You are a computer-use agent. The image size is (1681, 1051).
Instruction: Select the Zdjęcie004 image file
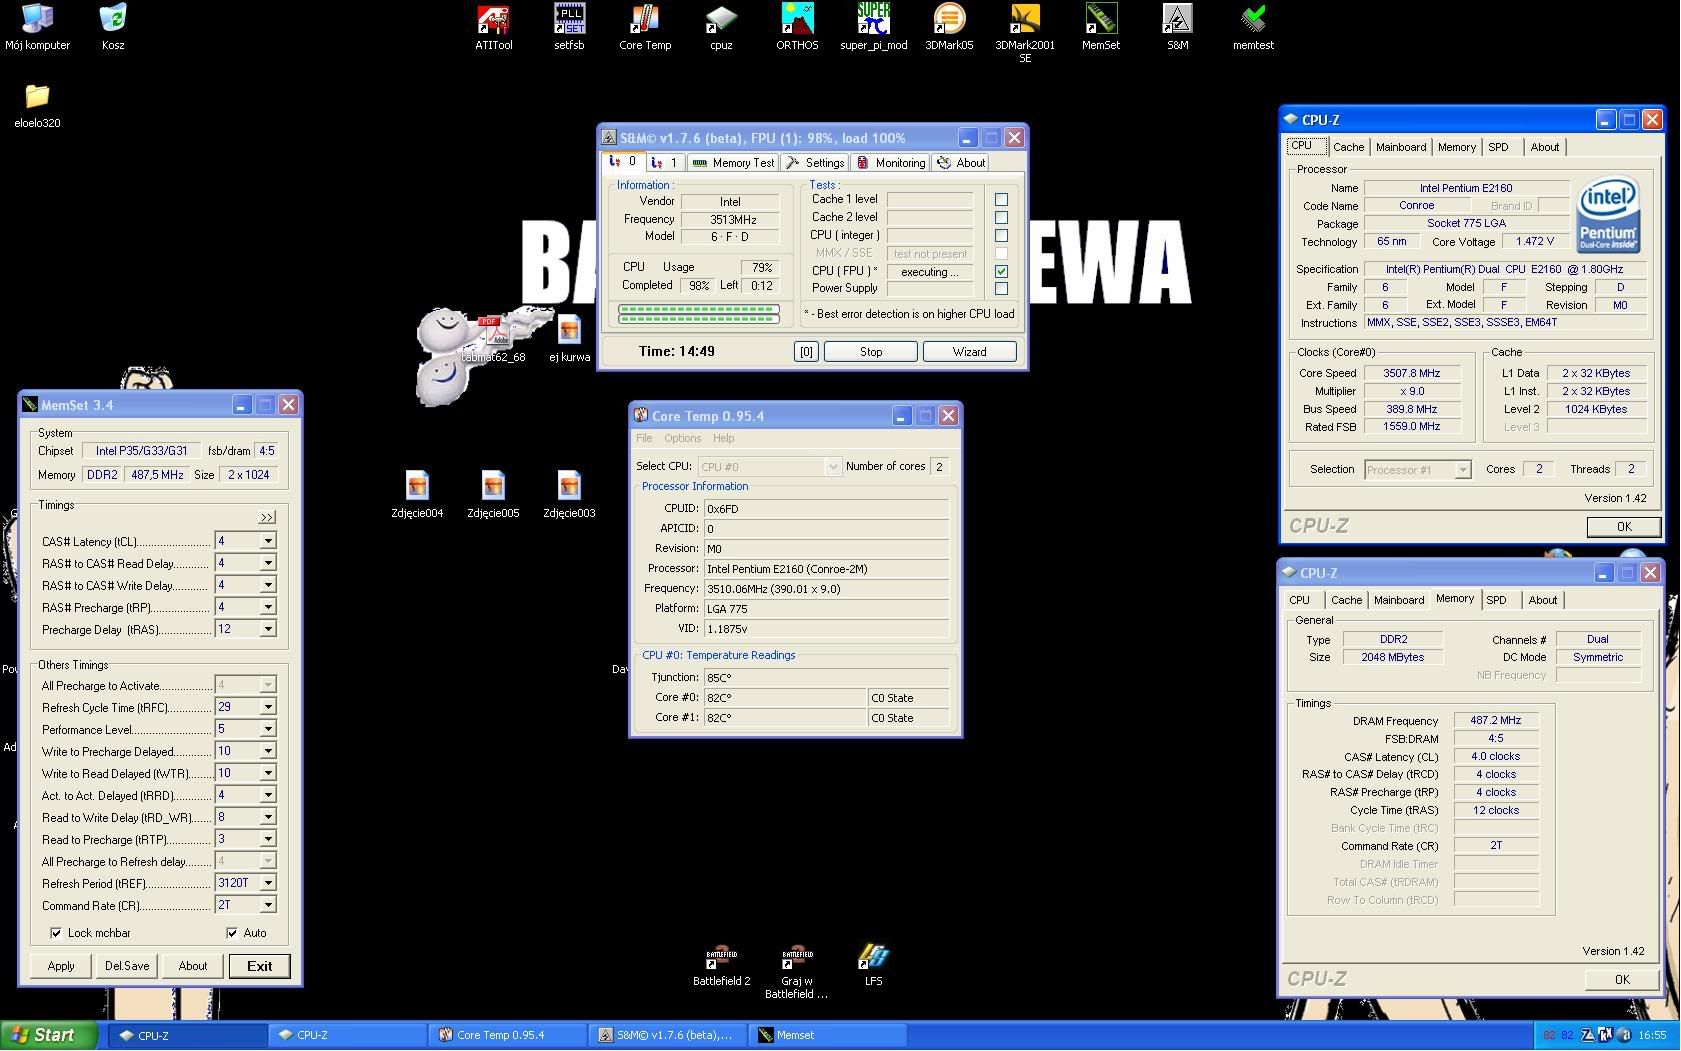point(417,494)
